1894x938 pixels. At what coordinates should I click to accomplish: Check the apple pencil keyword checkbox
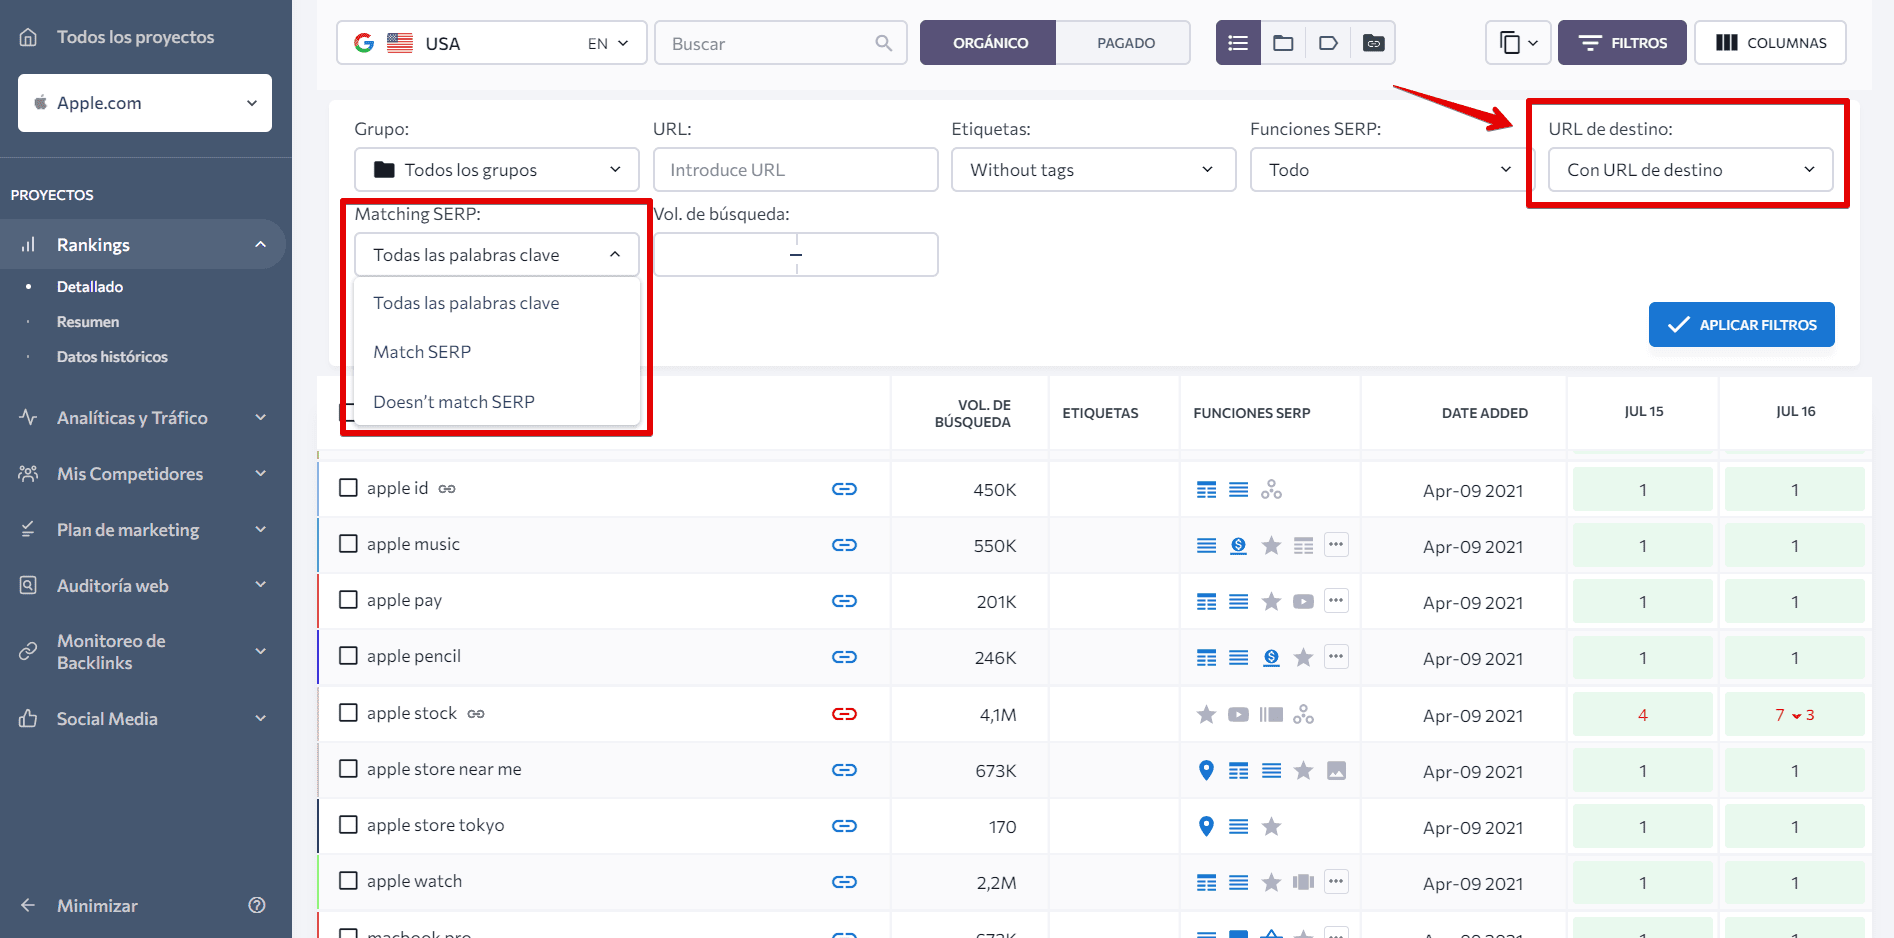point(348,656)
